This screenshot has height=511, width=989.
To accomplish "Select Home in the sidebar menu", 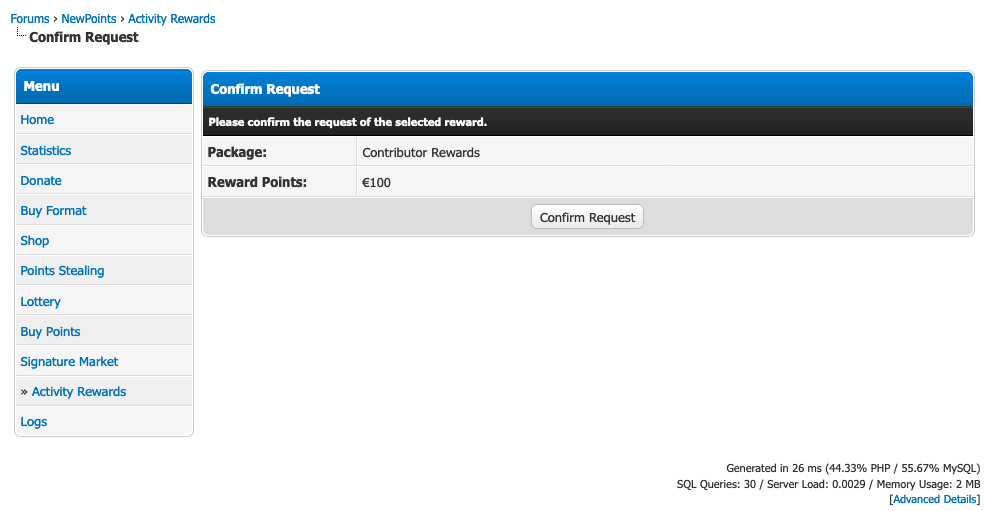I will pyautogui.click(x=37, y=120).
